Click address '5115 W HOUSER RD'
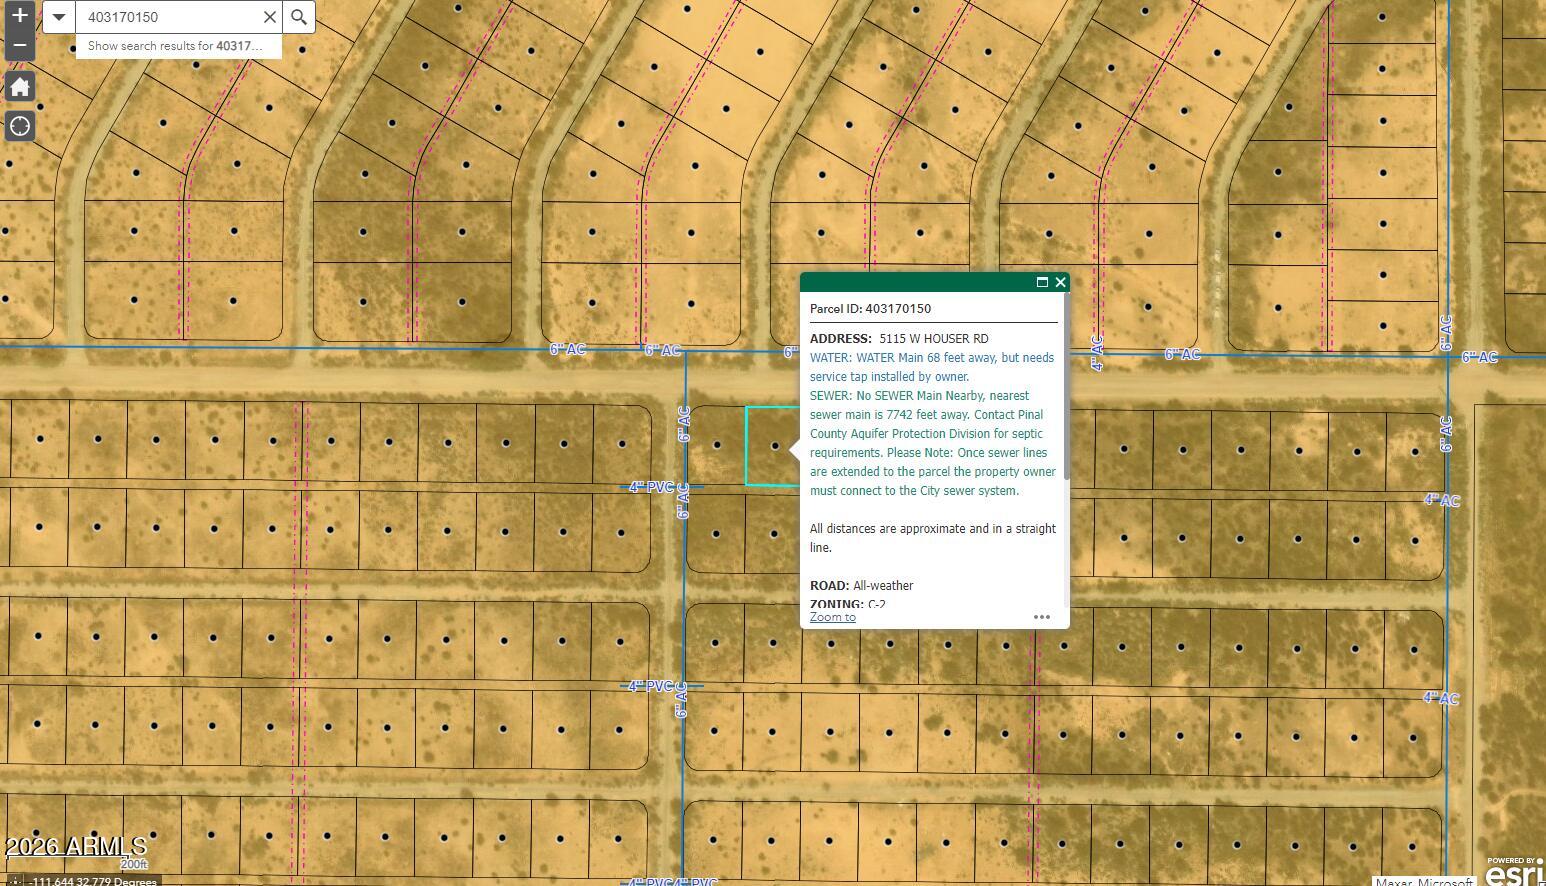 click(x=934, y=339)
